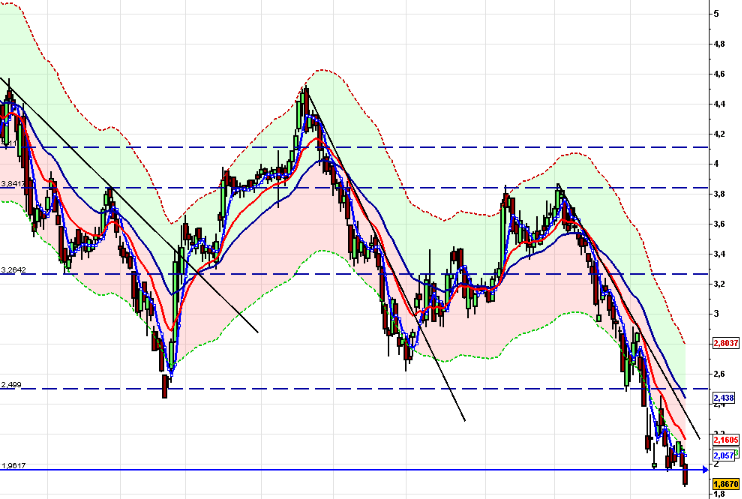Screen dimensions: 742x499
Task: Click the 3,2 price axis label
Action: 719,284
